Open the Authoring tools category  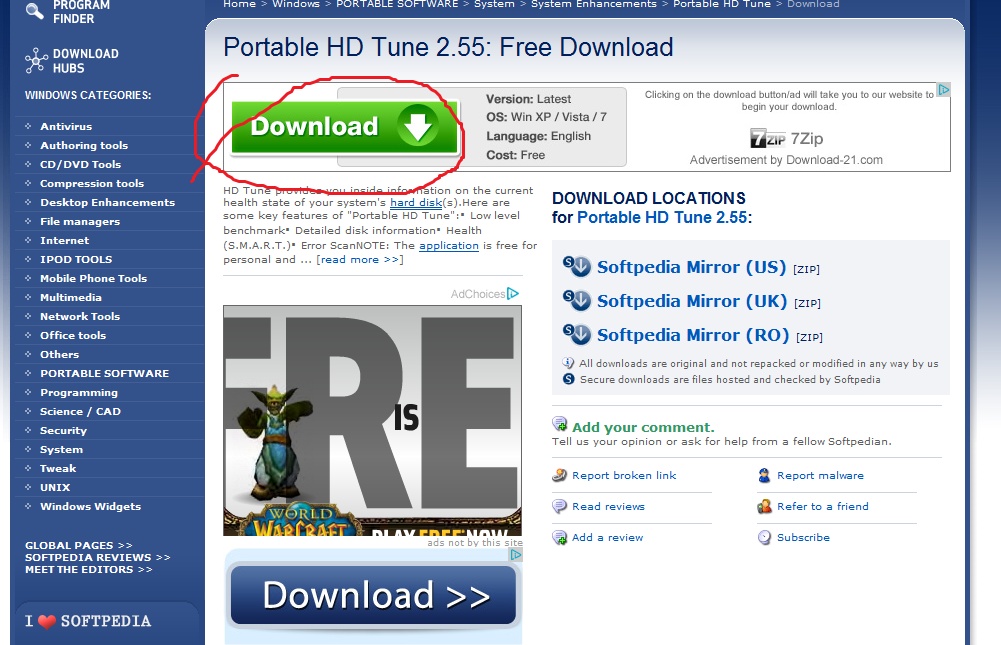(84, 146)
